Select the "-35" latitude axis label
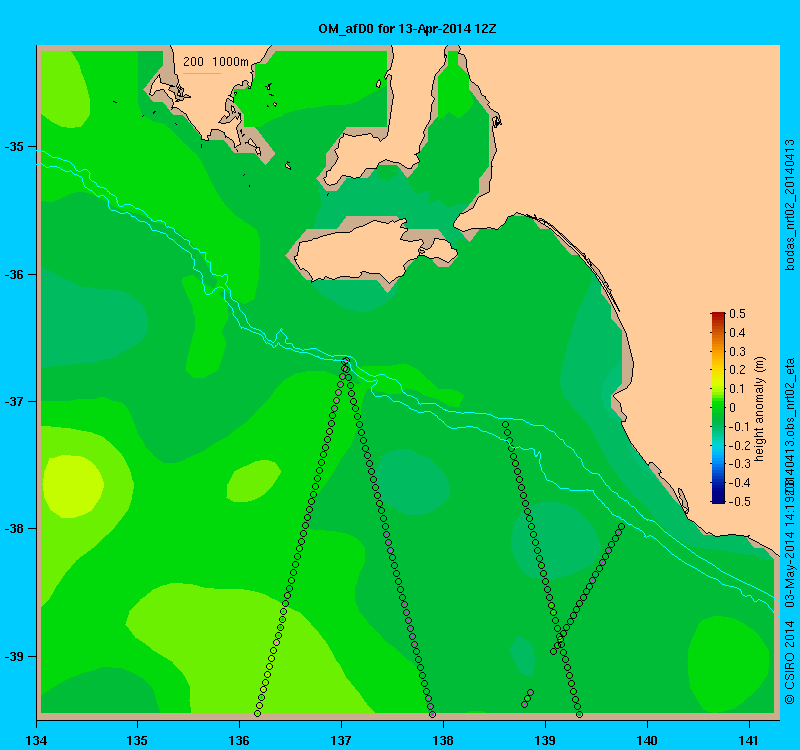Screen dimensions: 800x750 pyautogui.click(x=14, y=147)
